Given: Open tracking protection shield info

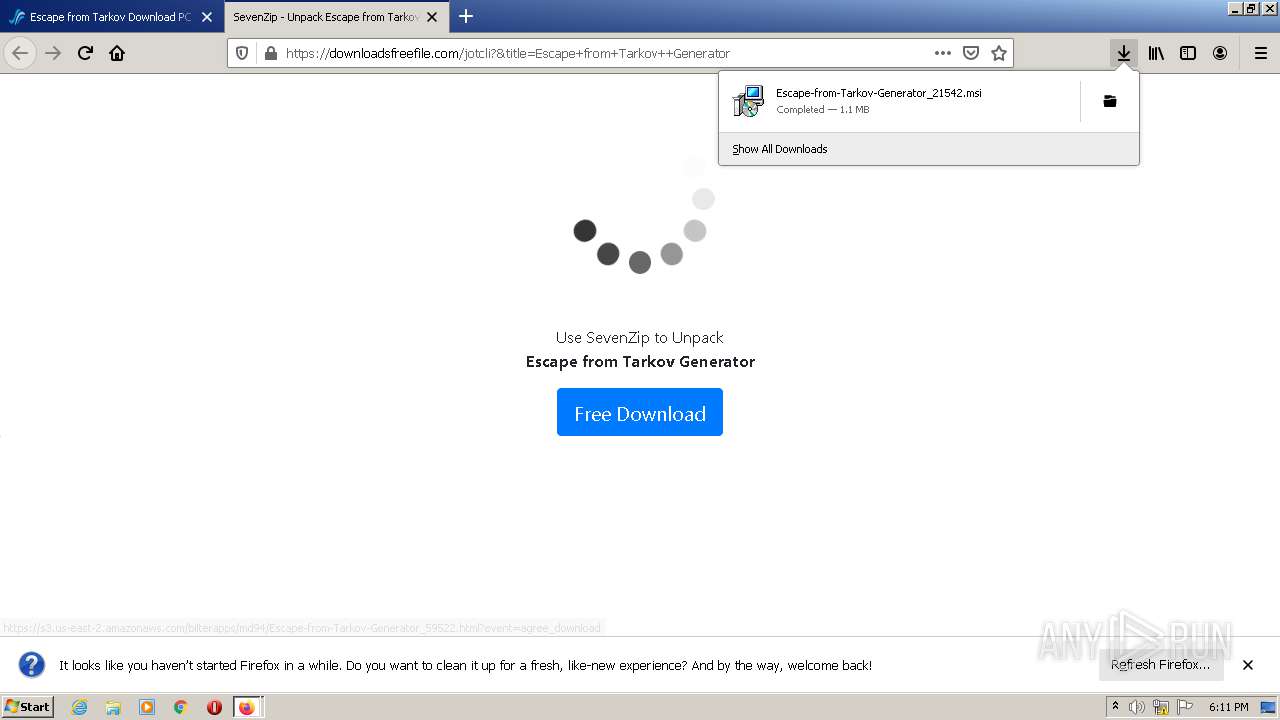Looking at the screenshot, I should (x=242, y=53).
